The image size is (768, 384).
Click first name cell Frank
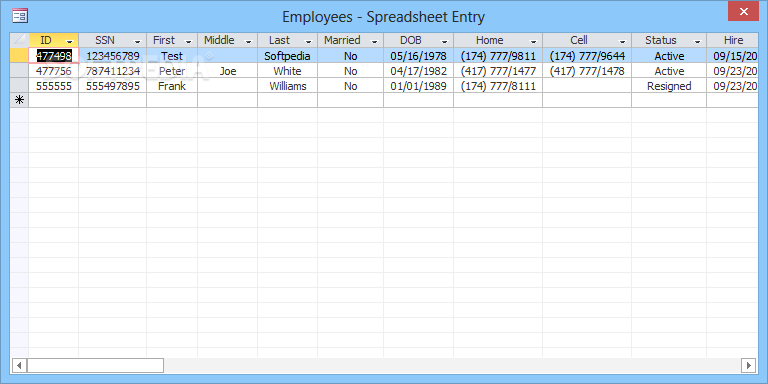172,86
